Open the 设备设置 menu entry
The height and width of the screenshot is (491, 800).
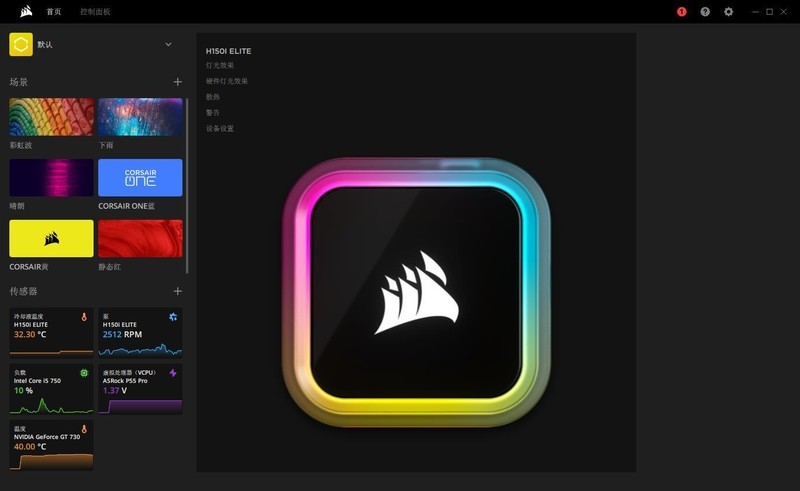(220, 129)
